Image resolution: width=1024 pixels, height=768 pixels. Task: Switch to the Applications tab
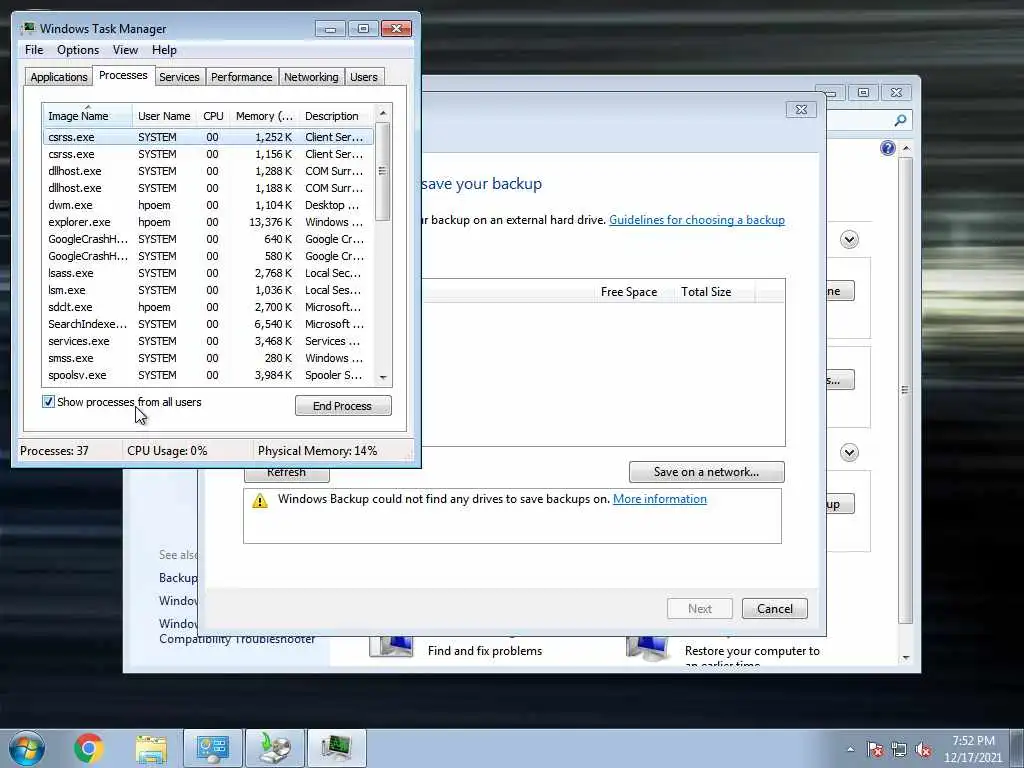tap(59, 77)
